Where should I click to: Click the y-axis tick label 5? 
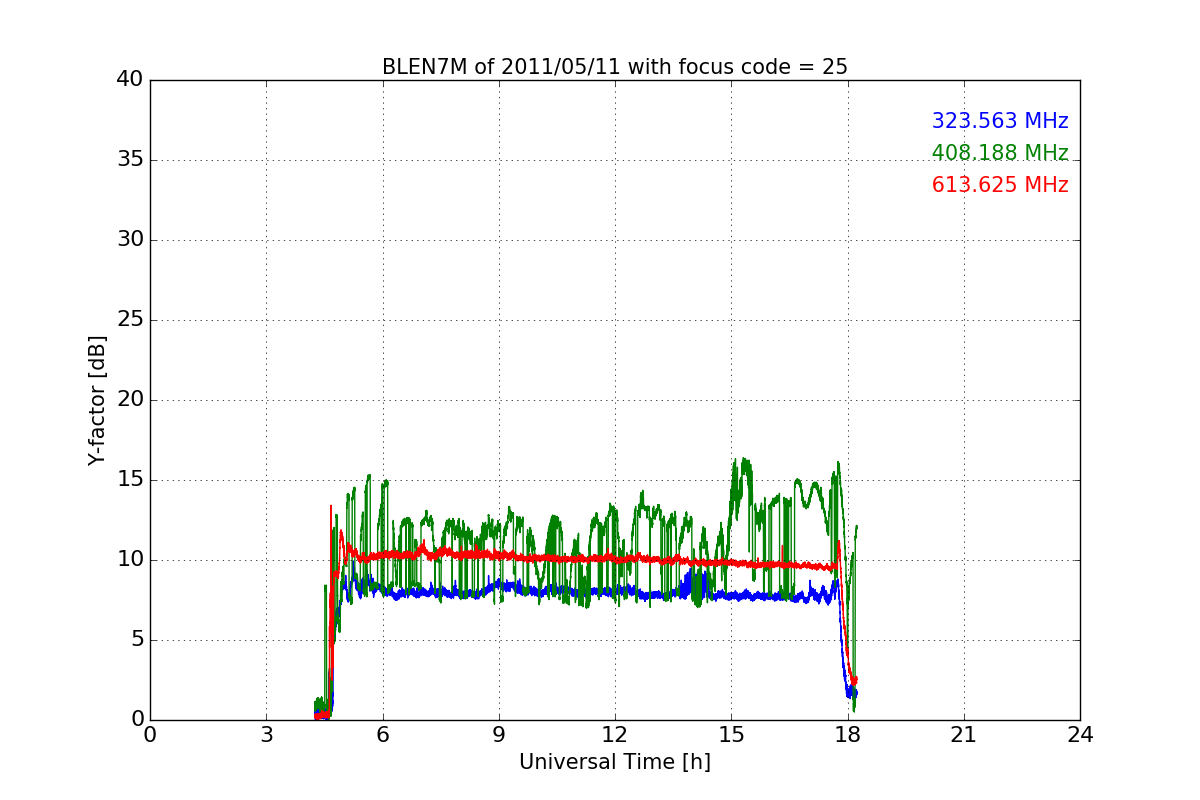[x=136, y=640]
